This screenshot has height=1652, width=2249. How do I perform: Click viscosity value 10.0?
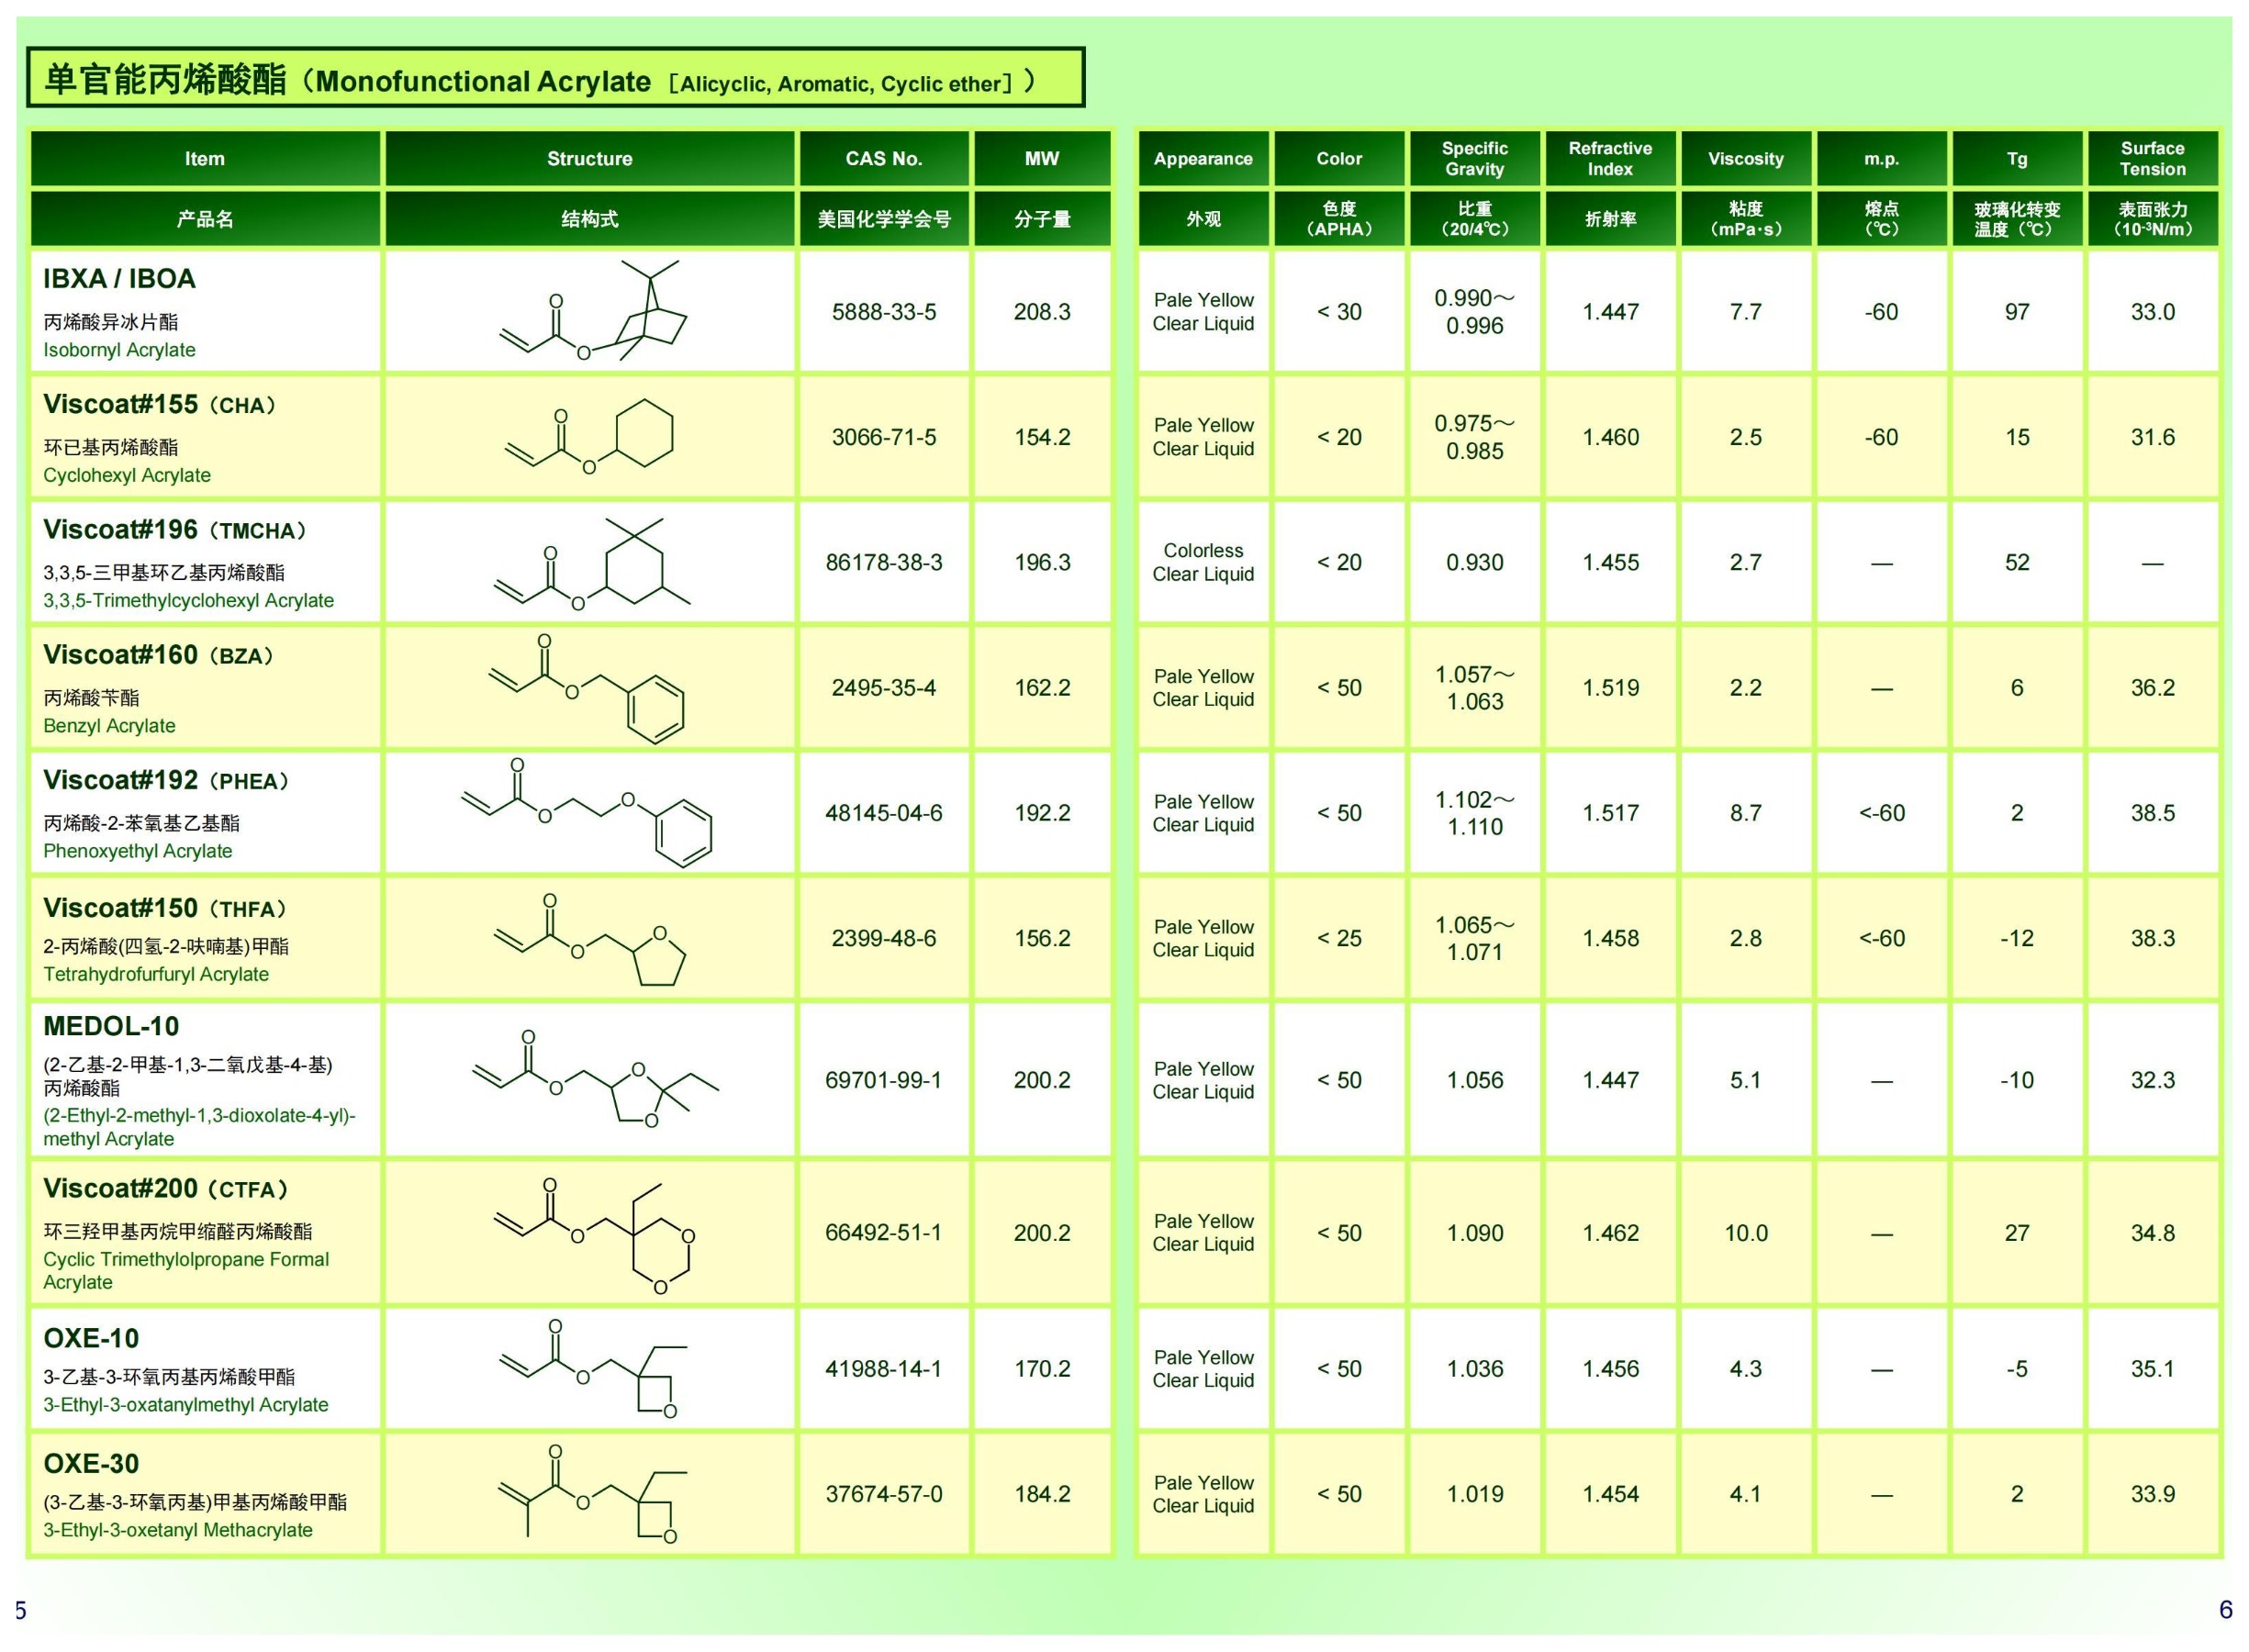click(1746, 1233)
